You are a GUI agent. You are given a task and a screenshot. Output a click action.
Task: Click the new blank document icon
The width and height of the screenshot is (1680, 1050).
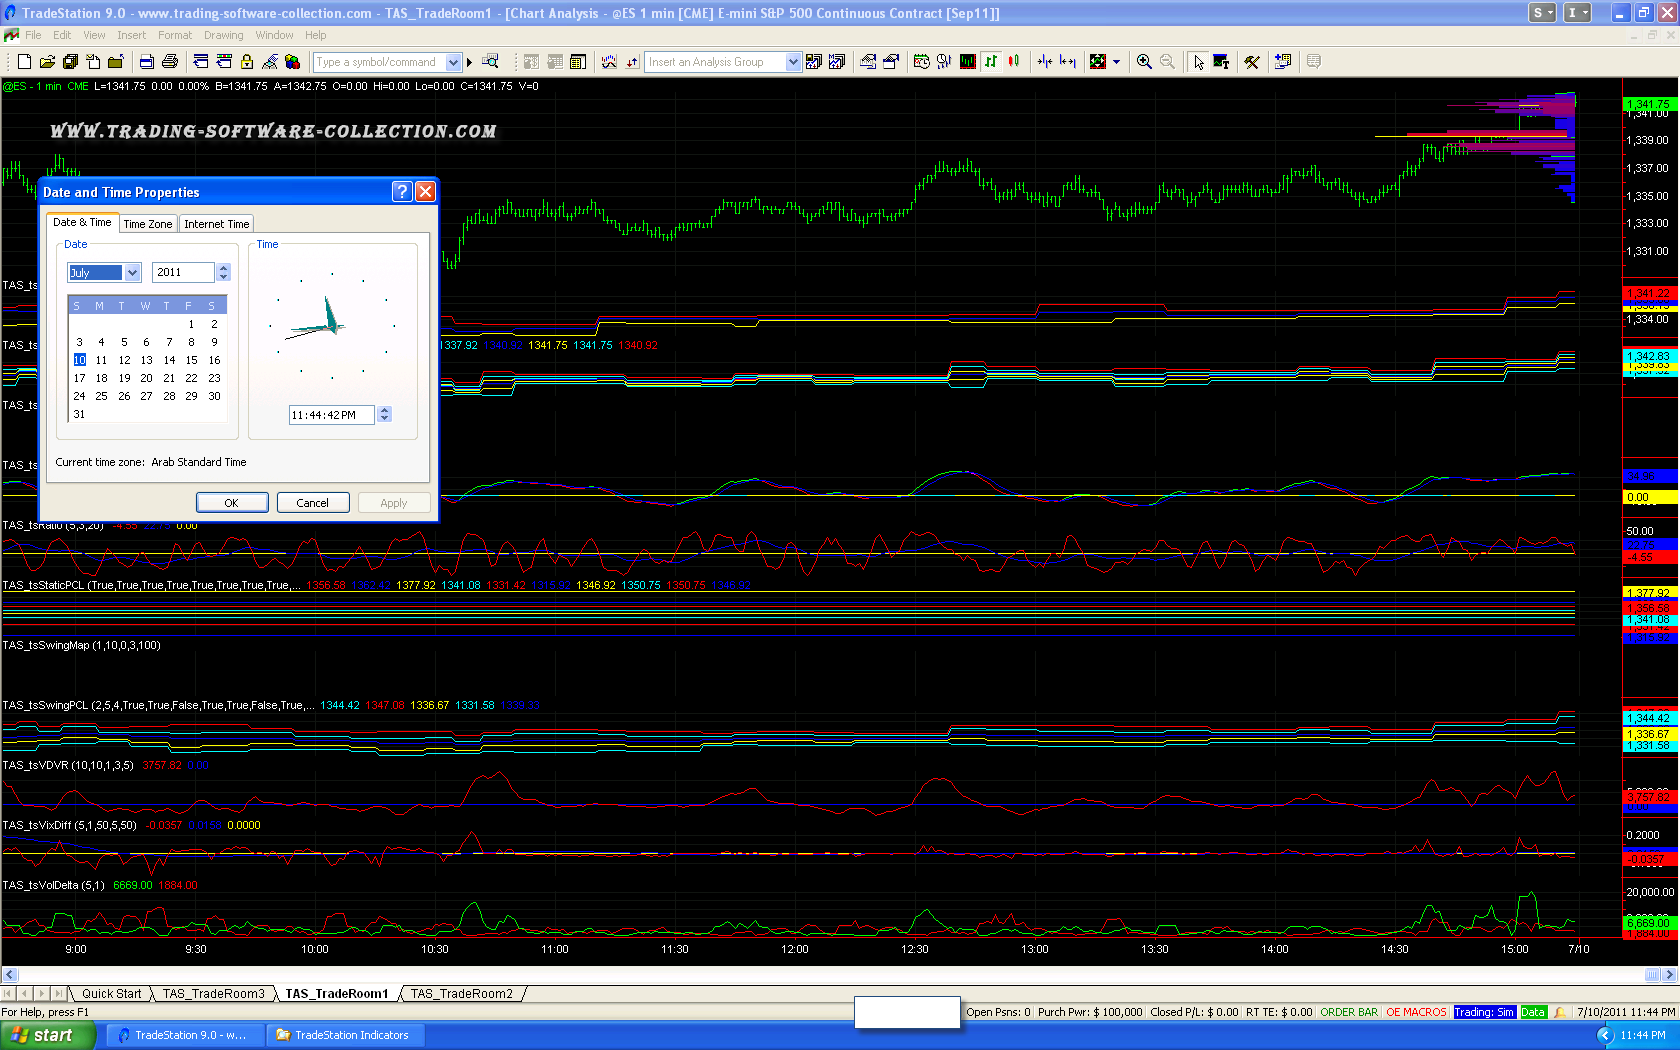pos(25,62)
